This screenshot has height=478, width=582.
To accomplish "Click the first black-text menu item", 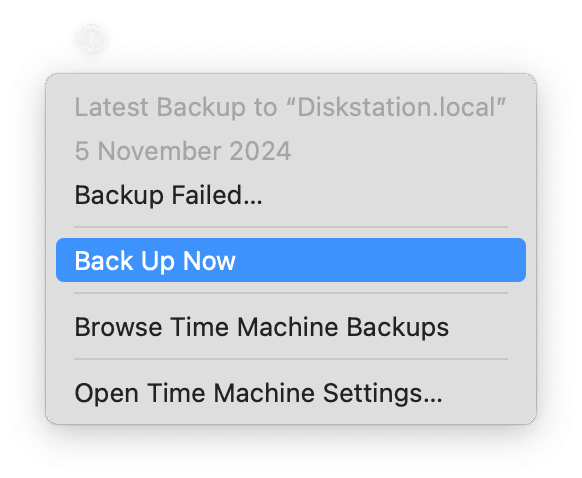I will (169, 195).
